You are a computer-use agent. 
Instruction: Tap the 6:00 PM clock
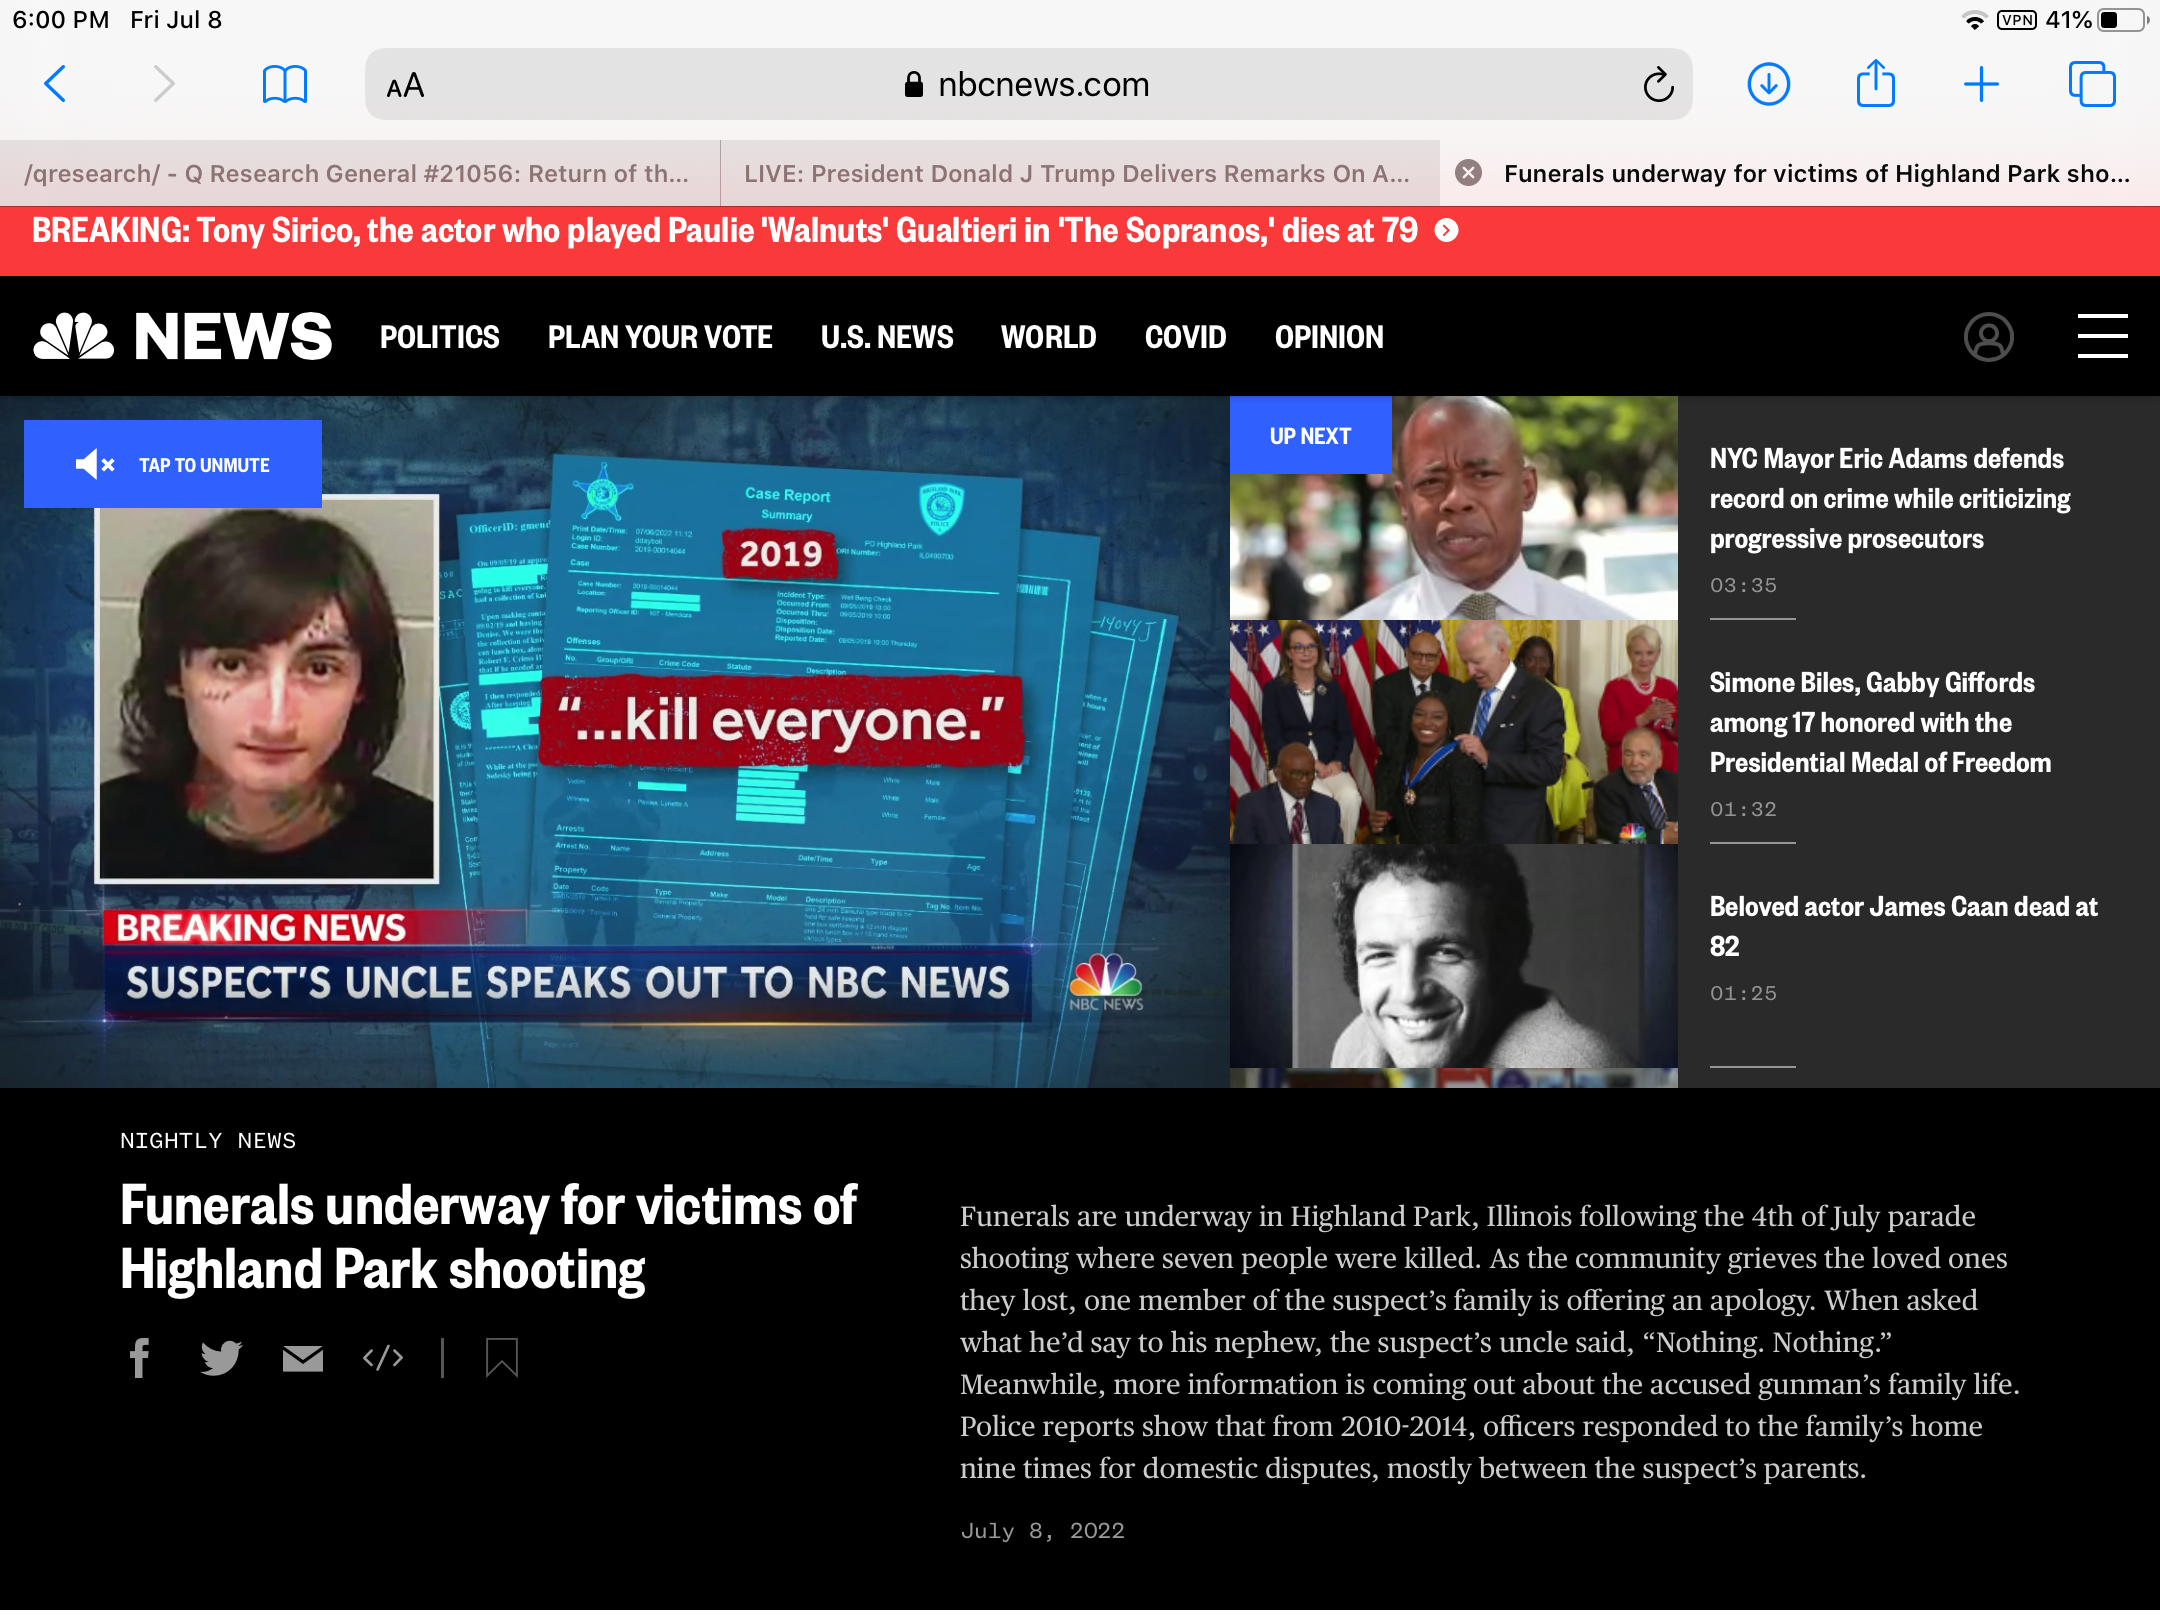(60, 20)
